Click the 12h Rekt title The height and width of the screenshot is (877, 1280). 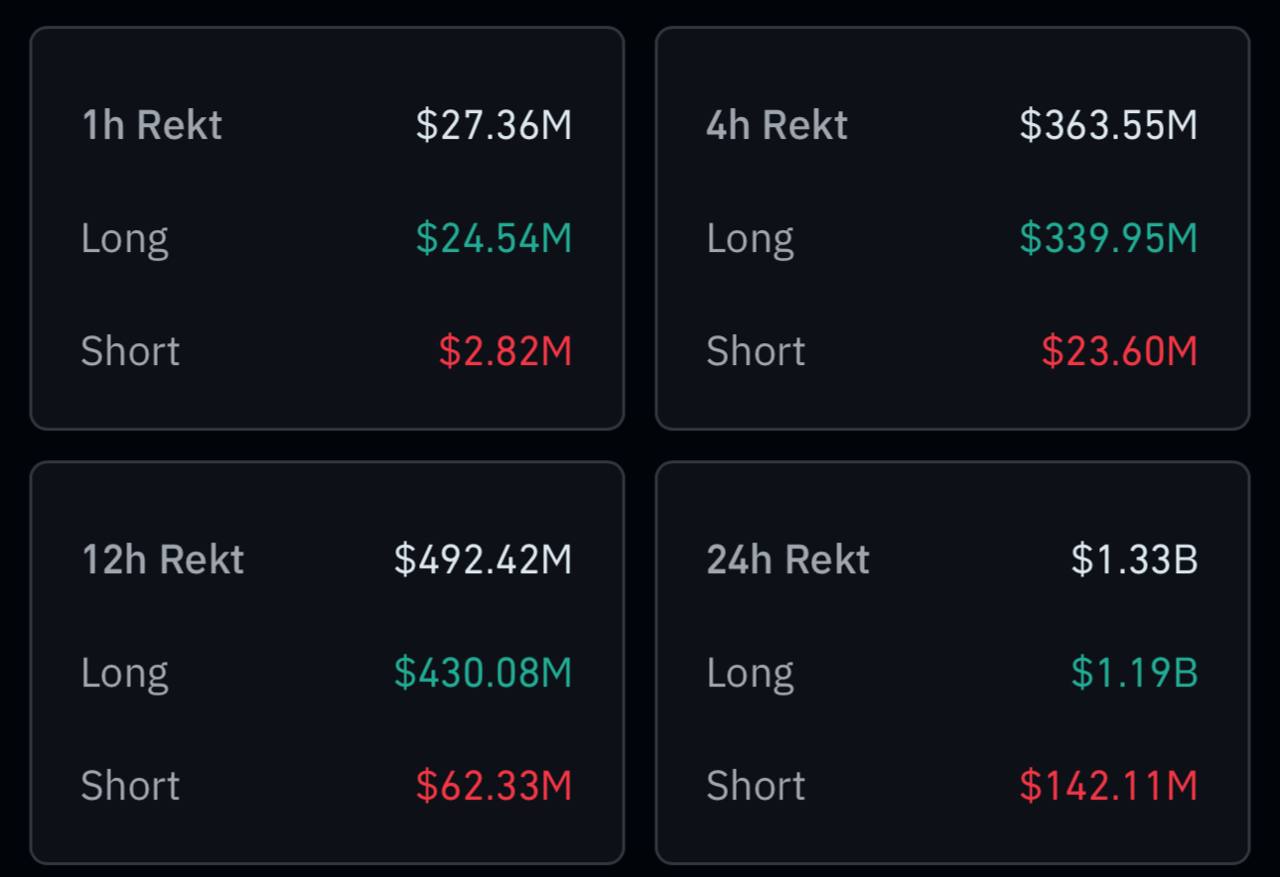pos(162,559)
